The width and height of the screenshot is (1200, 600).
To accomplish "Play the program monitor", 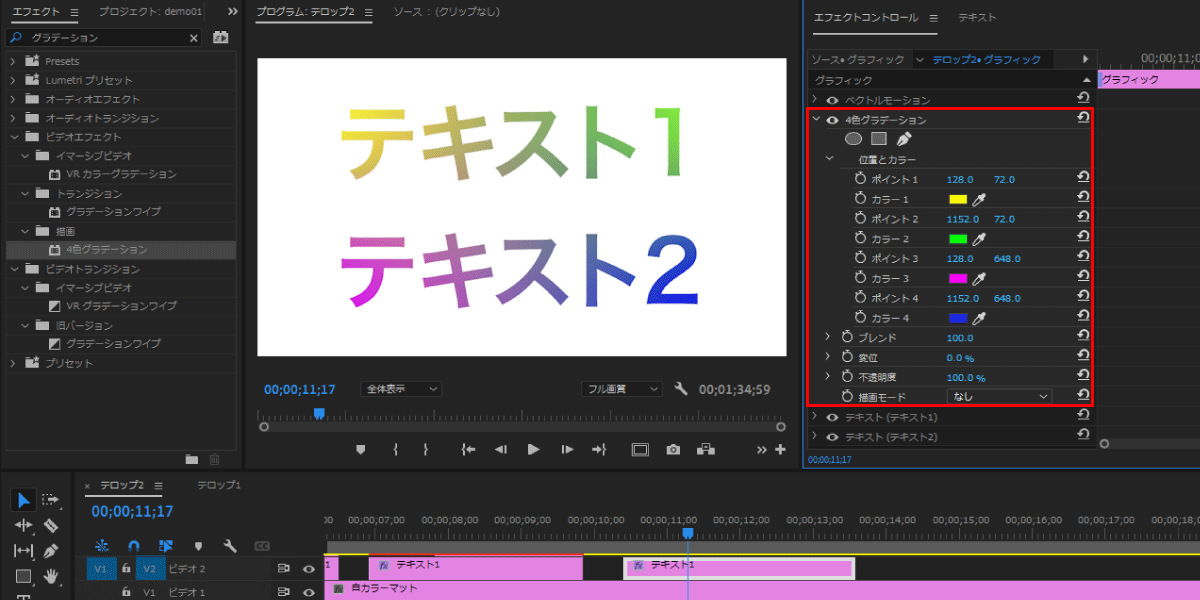I will [533, 450].
